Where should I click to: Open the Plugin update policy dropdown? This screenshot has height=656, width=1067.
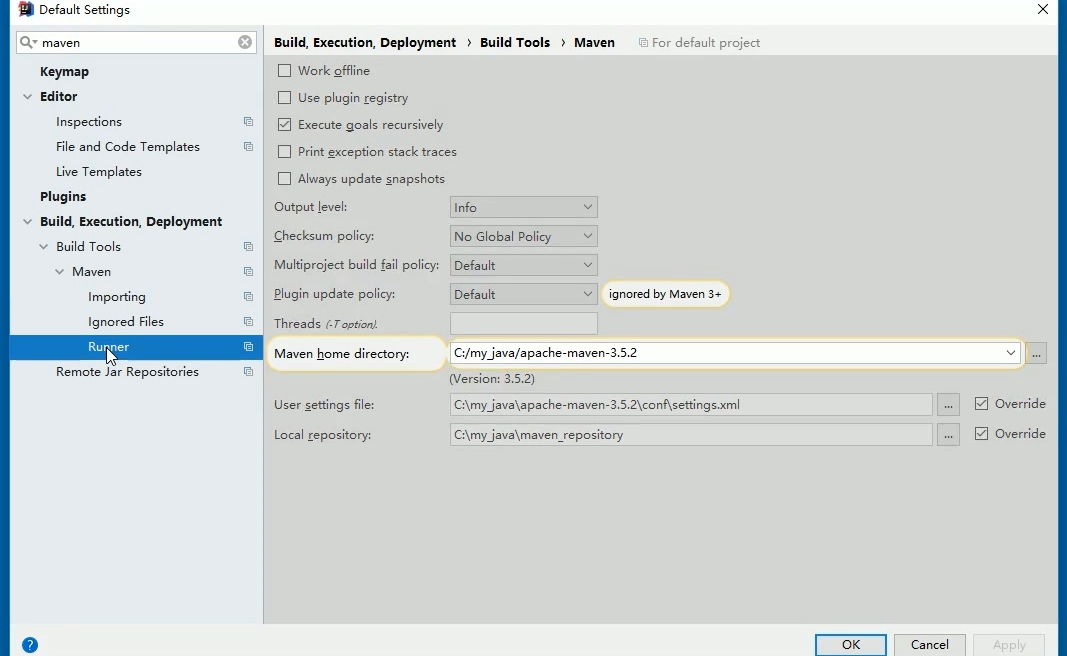pos(523,294)
